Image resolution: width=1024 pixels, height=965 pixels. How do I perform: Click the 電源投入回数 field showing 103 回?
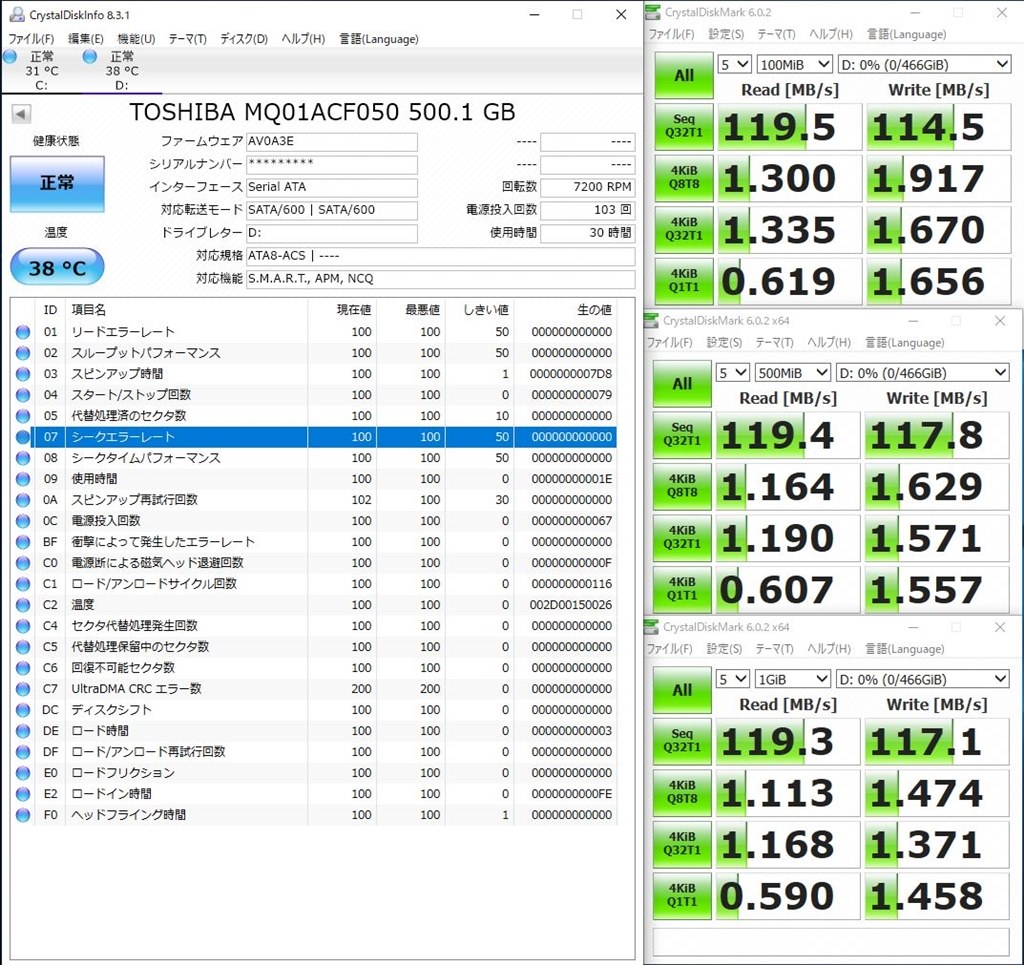point(587,210)
